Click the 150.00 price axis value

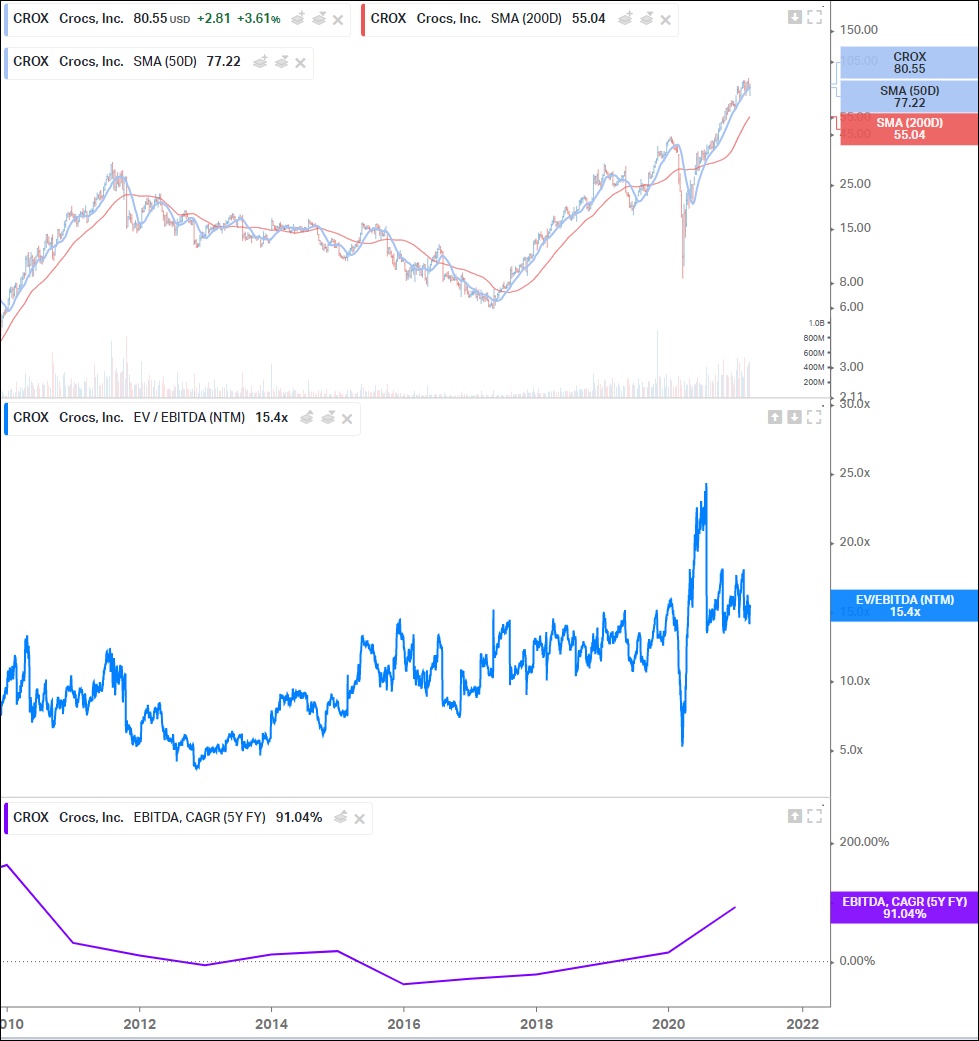click(858, 30)
